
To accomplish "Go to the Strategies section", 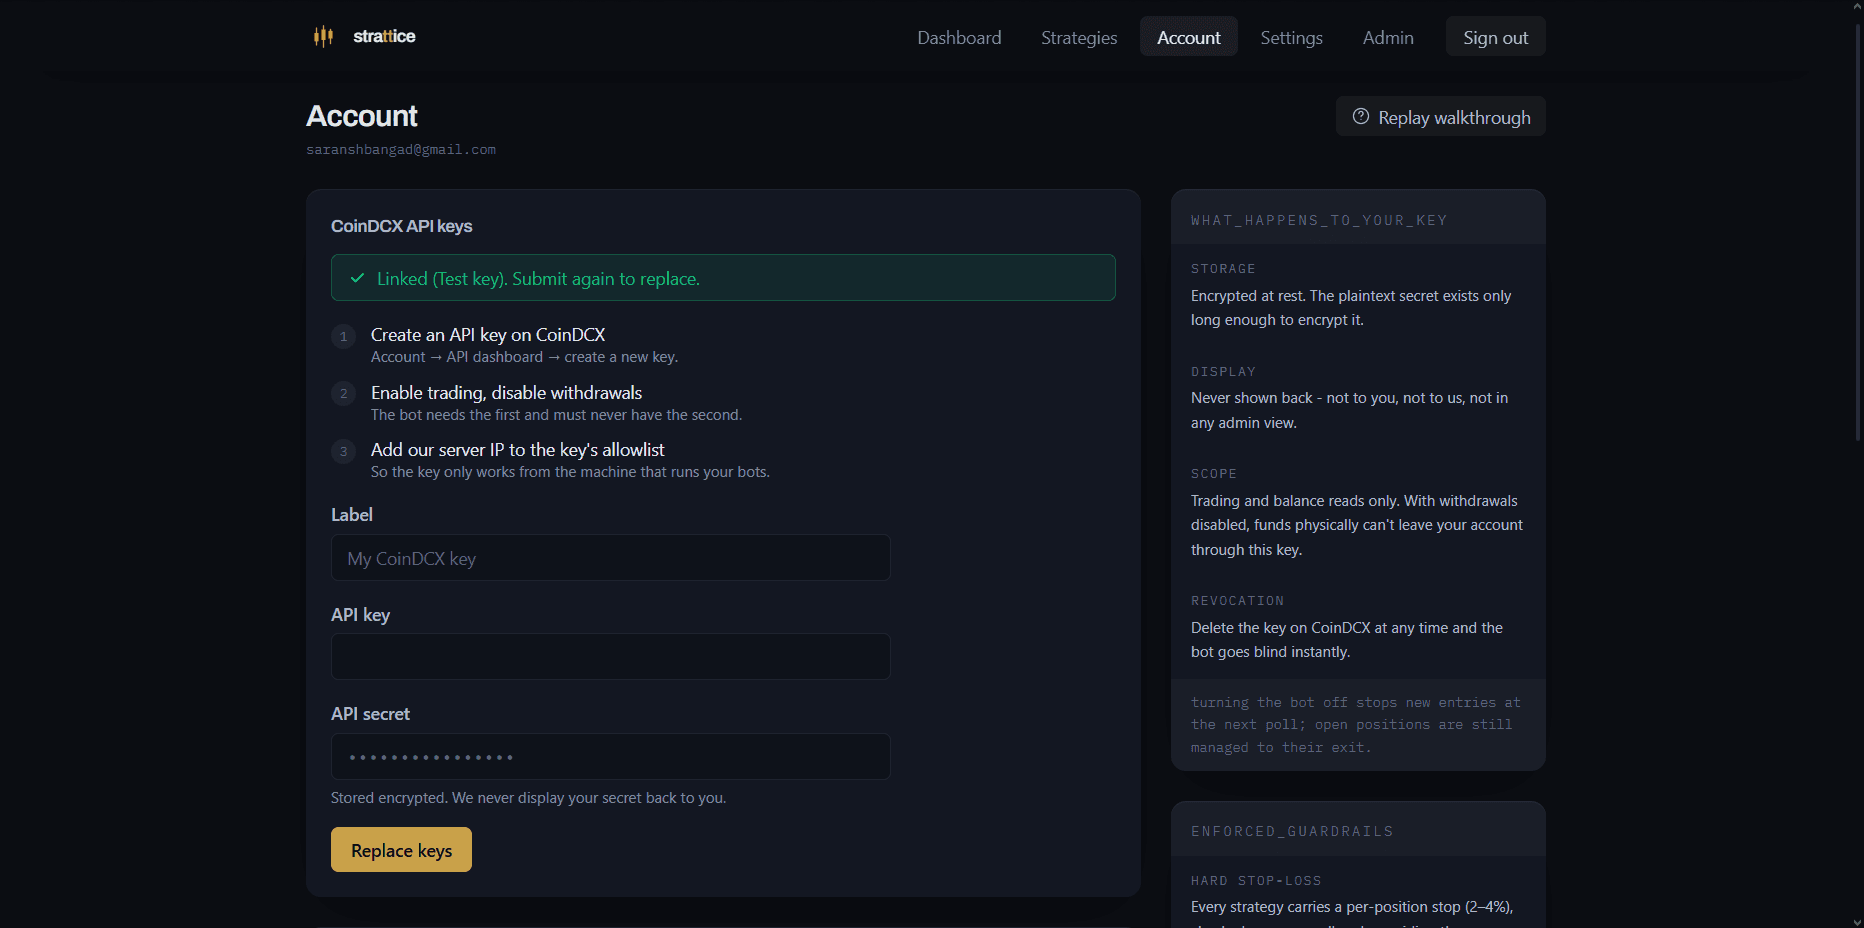I will [x=1079, y=37].
